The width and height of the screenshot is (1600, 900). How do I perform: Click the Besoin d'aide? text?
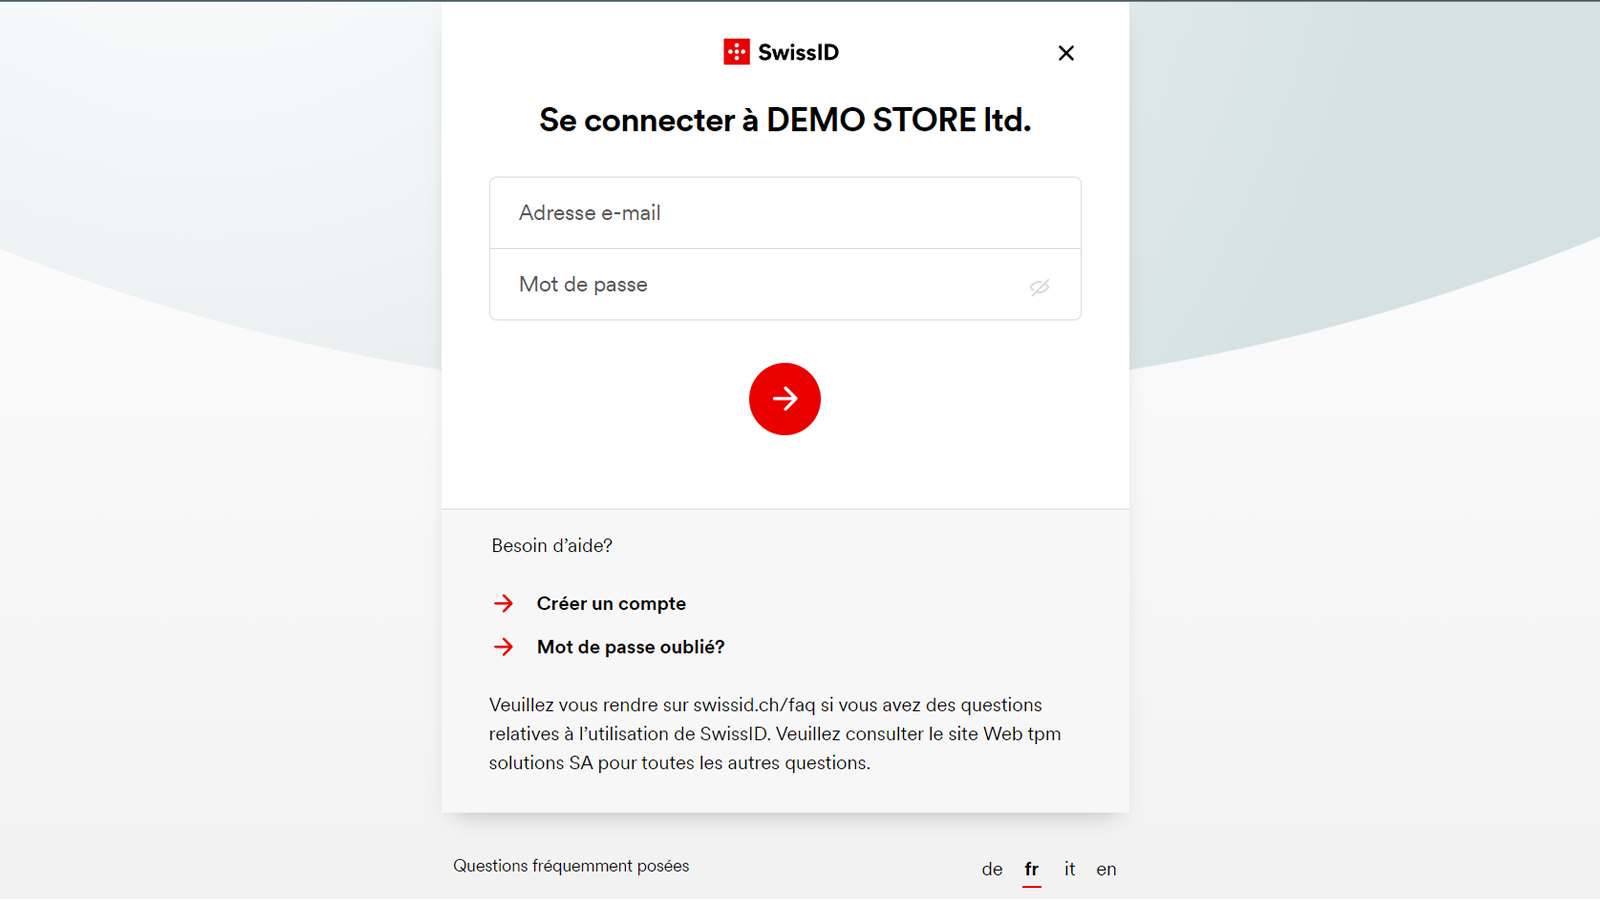pos(552,546)
